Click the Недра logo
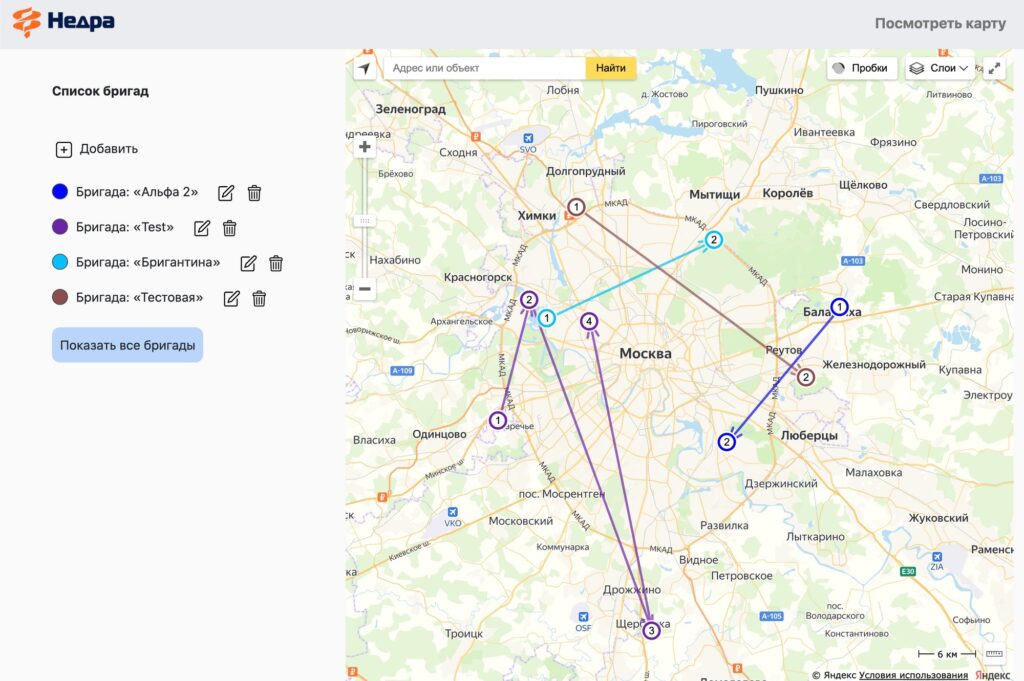Screen dimensions: 1024x681 63,22
